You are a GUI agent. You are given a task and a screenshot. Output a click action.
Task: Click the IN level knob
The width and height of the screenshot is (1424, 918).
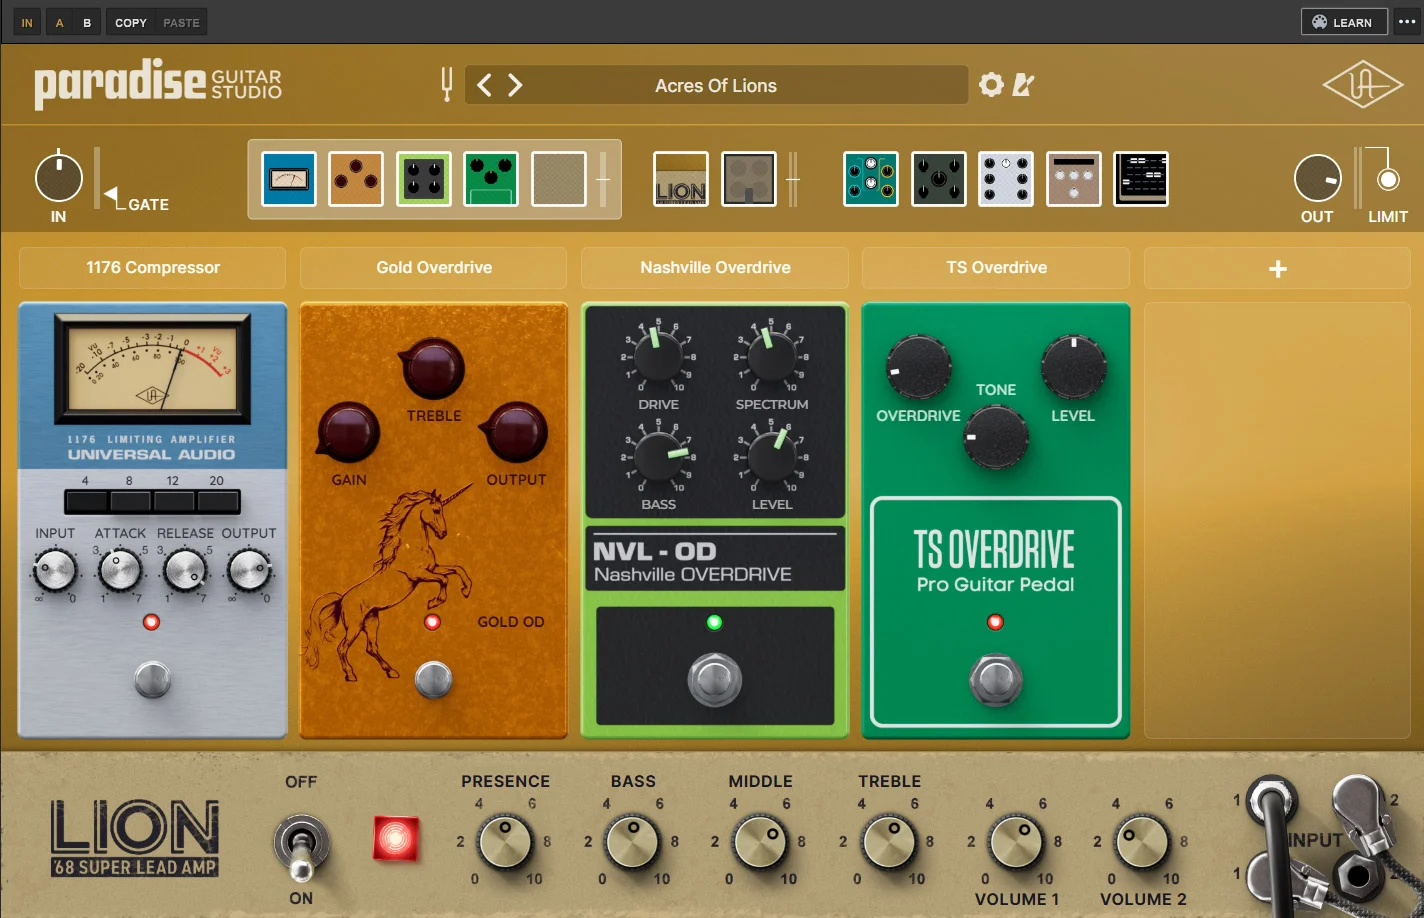(59, 178)
